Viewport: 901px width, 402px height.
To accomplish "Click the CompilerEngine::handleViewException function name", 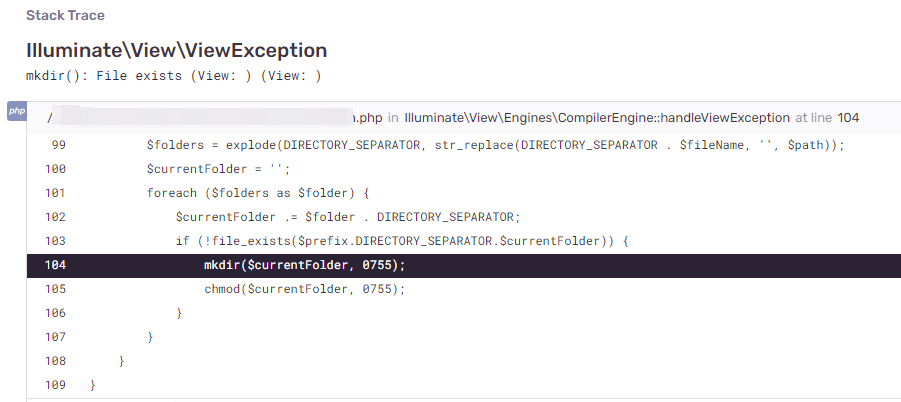I will (x=597, y=118).
